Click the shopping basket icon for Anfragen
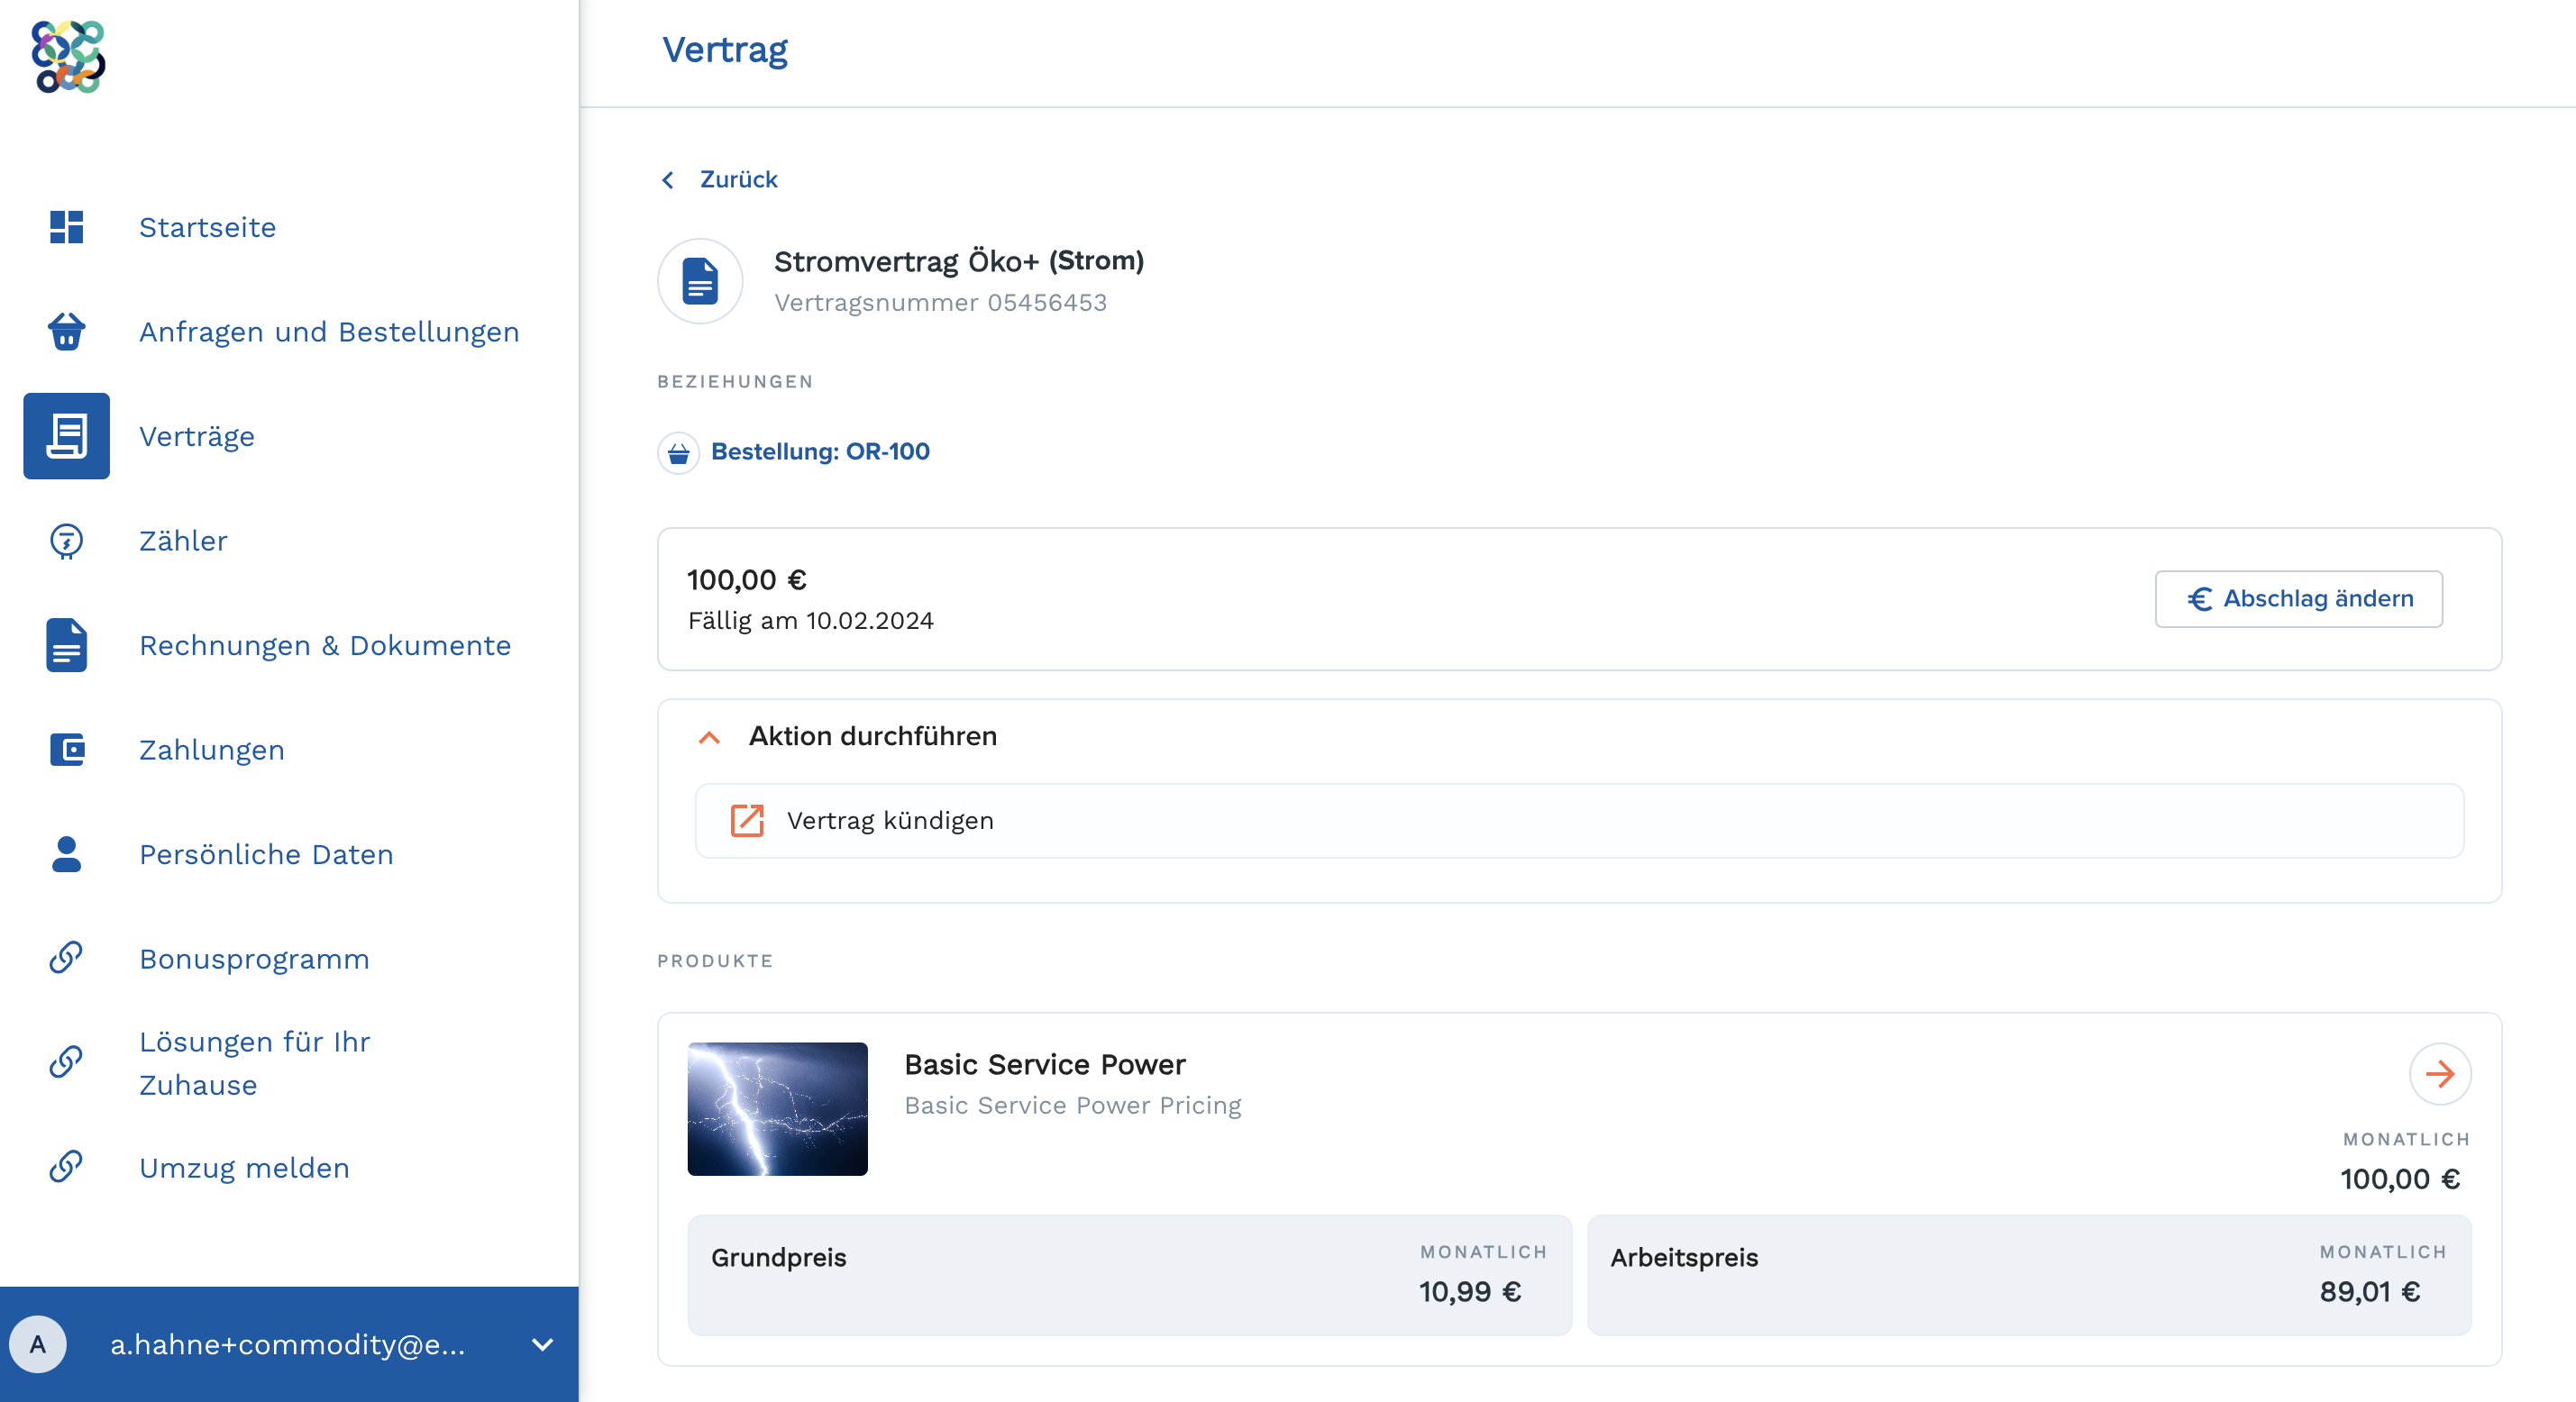Image resolution: width=2576 pixels, height=1402 pixels. [x=66, y=331]
